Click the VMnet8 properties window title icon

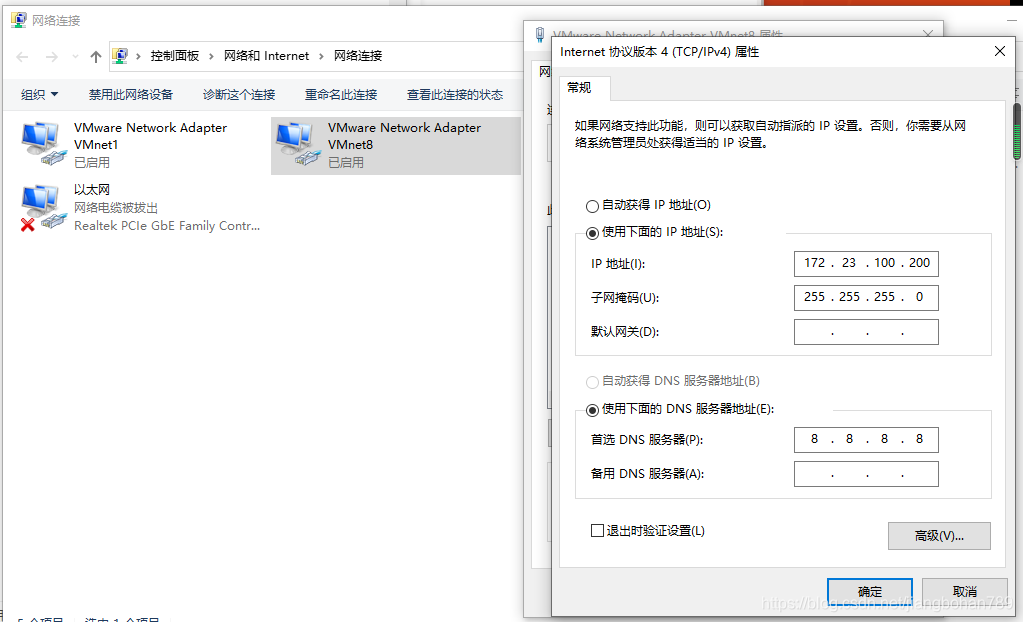[540, 35]
